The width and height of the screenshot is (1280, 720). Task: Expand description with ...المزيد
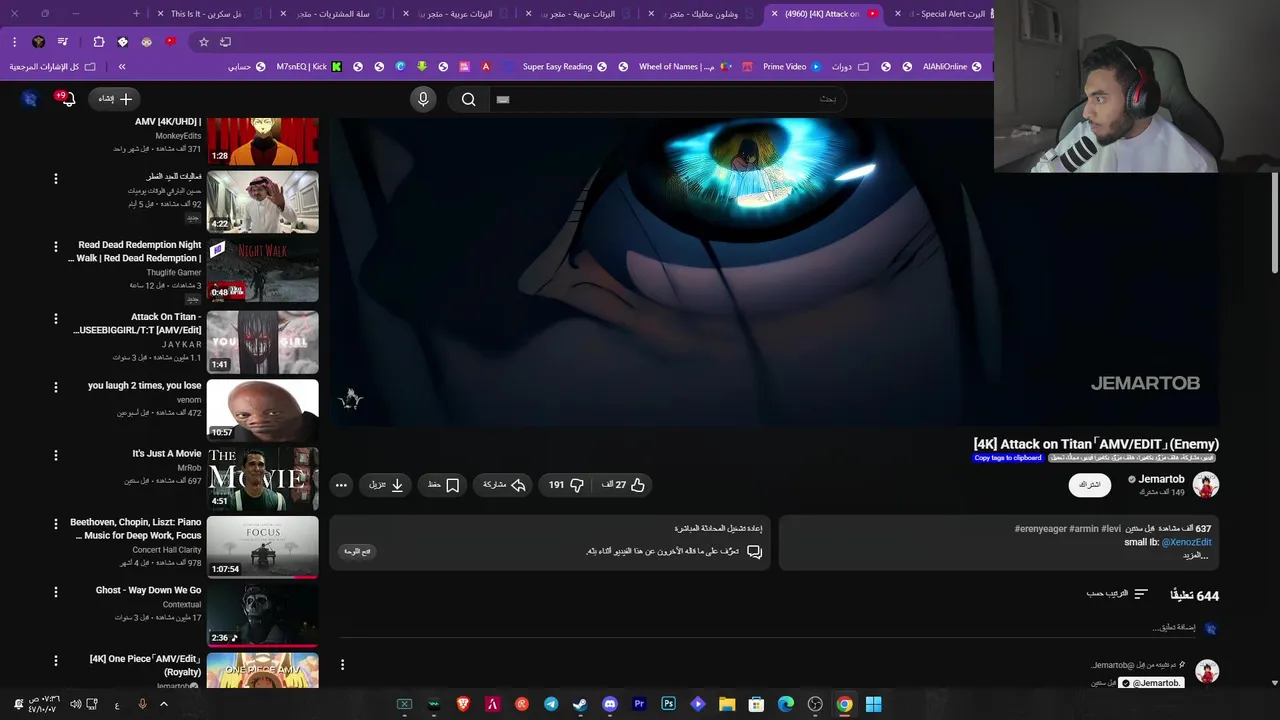click(x=1196, y=555)
